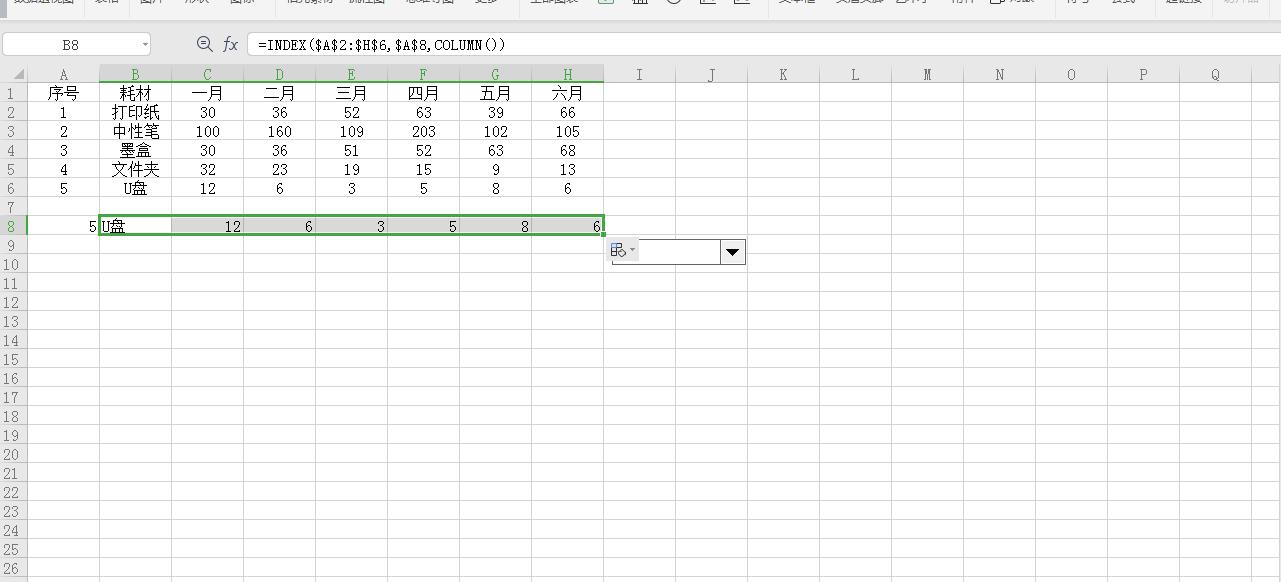
Task: Select the 中性笔 cell
Action: pyautogui.click(x=136, y=131)
